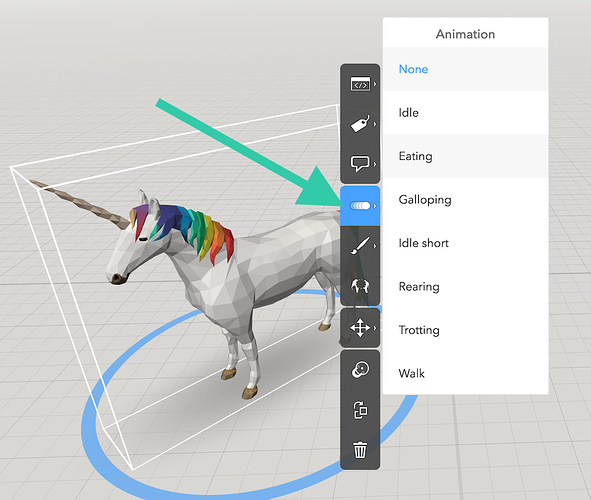The width and height of the screenshot is (591, 500).
Task: Click the disc sticker icon
Action: (360, 370)
